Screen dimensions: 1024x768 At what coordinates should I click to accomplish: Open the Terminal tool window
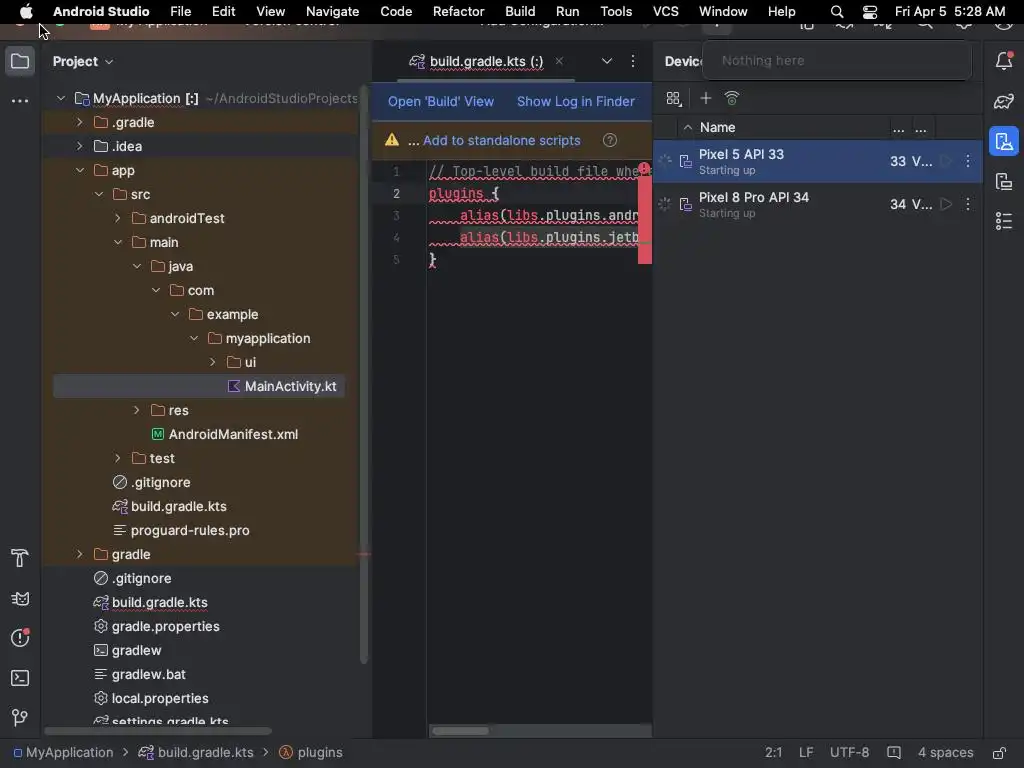point(20,678)
